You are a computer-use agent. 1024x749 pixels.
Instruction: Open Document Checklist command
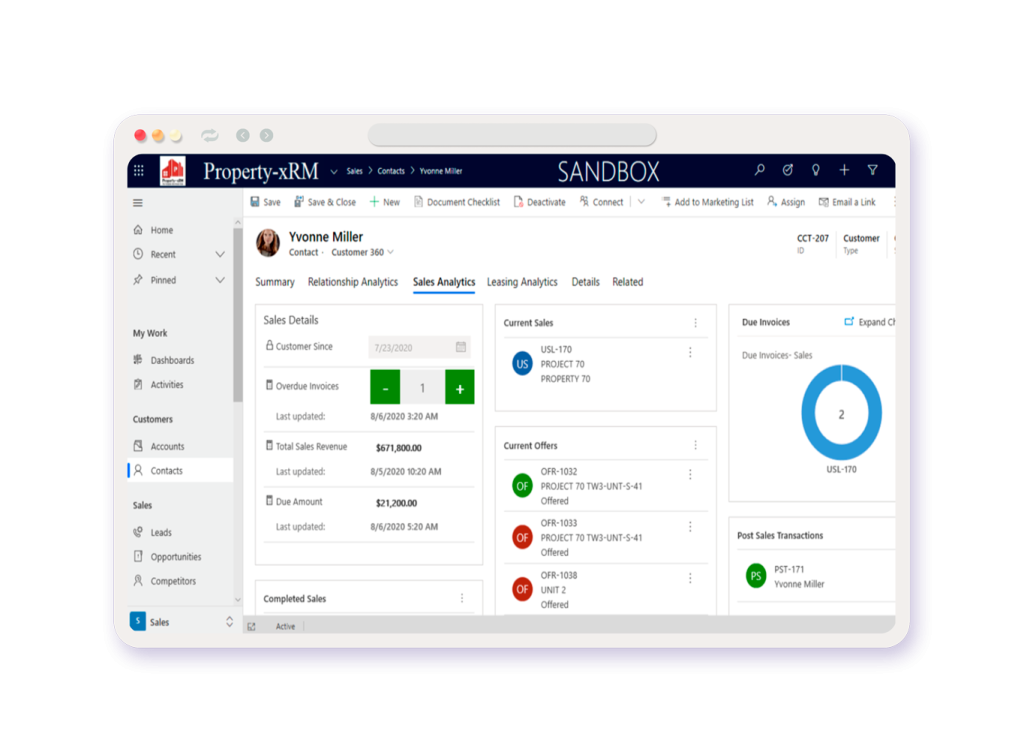point(457,202)
